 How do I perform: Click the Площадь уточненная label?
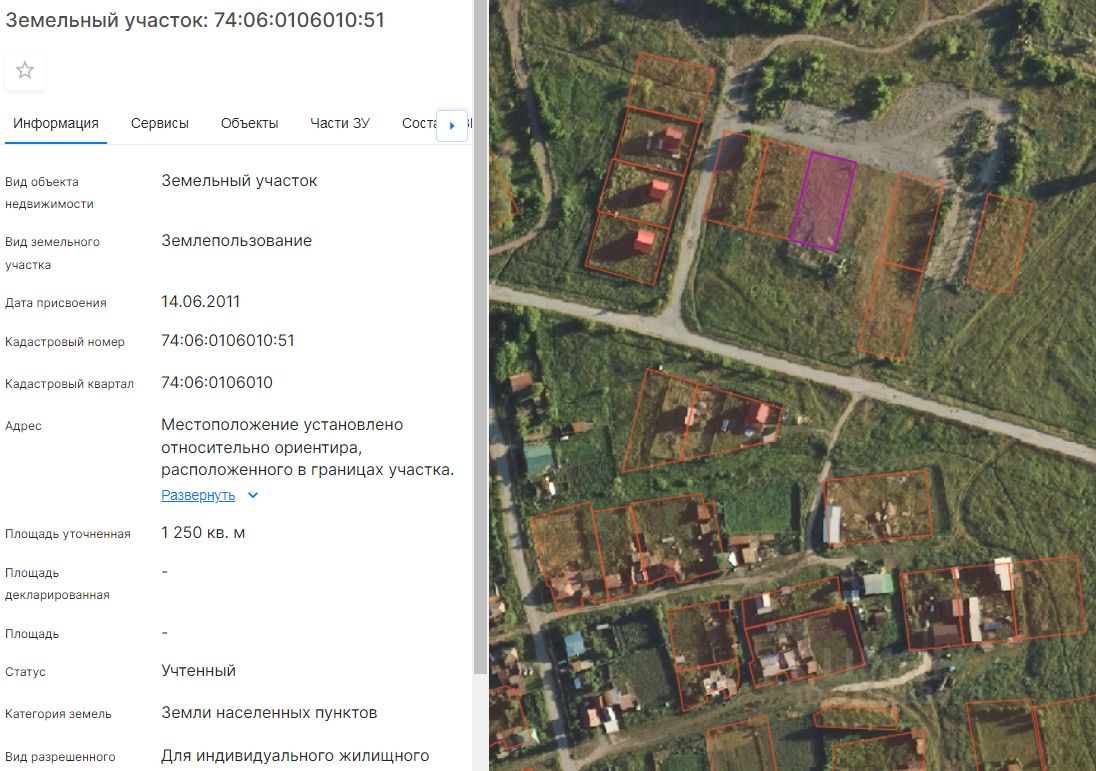(x=68, y=534)
